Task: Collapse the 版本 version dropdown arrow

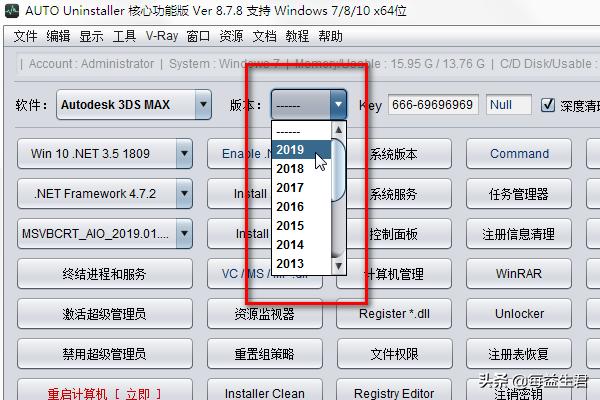Action: [338, 104]
